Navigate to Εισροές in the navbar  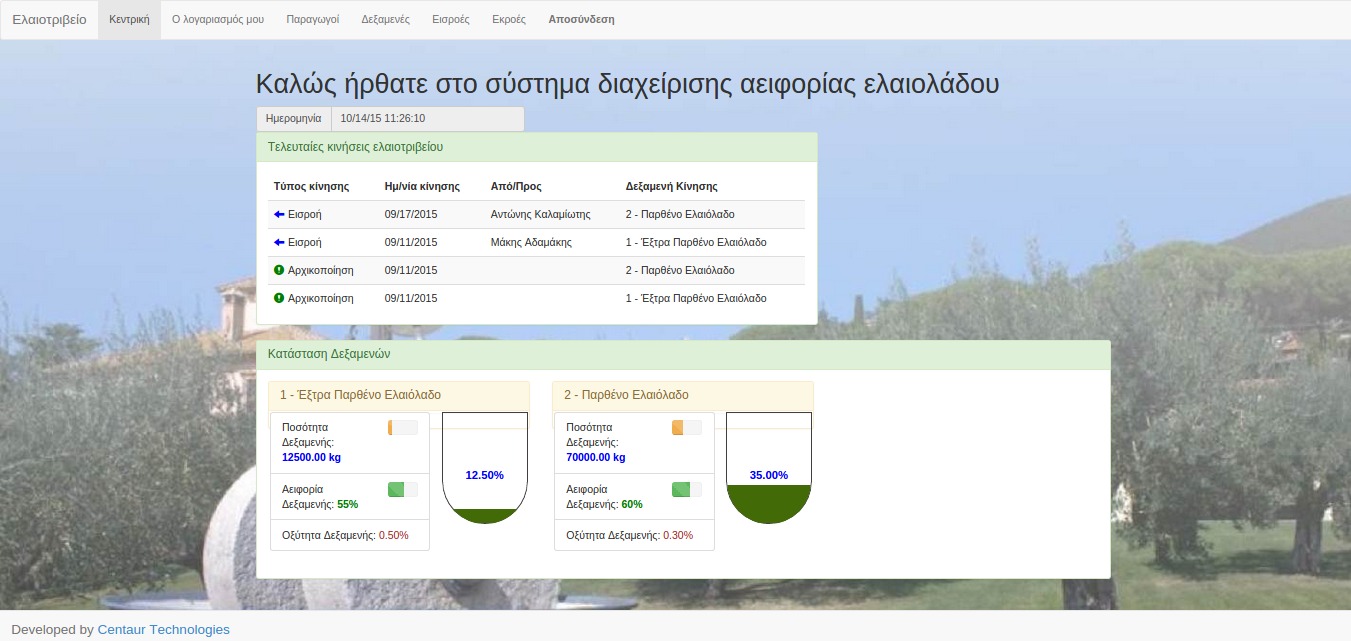pos(450,19)
